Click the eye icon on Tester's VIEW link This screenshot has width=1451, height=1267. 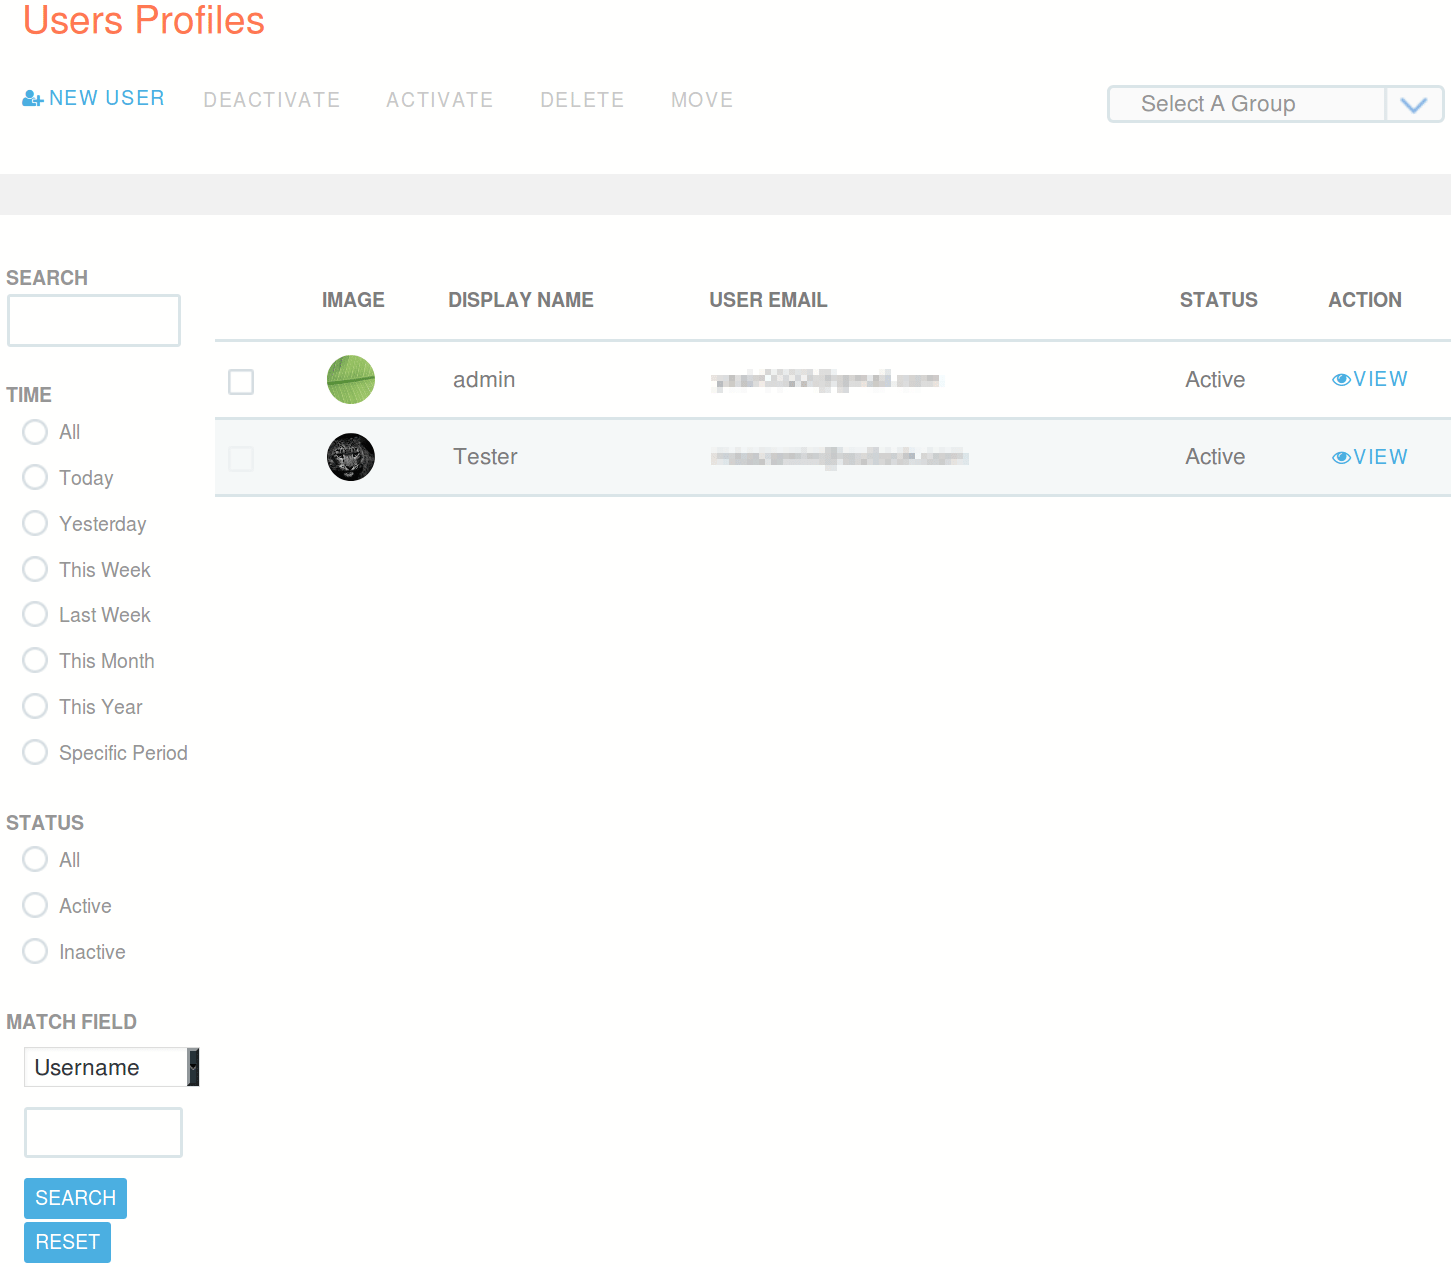tap(1341, 456)
